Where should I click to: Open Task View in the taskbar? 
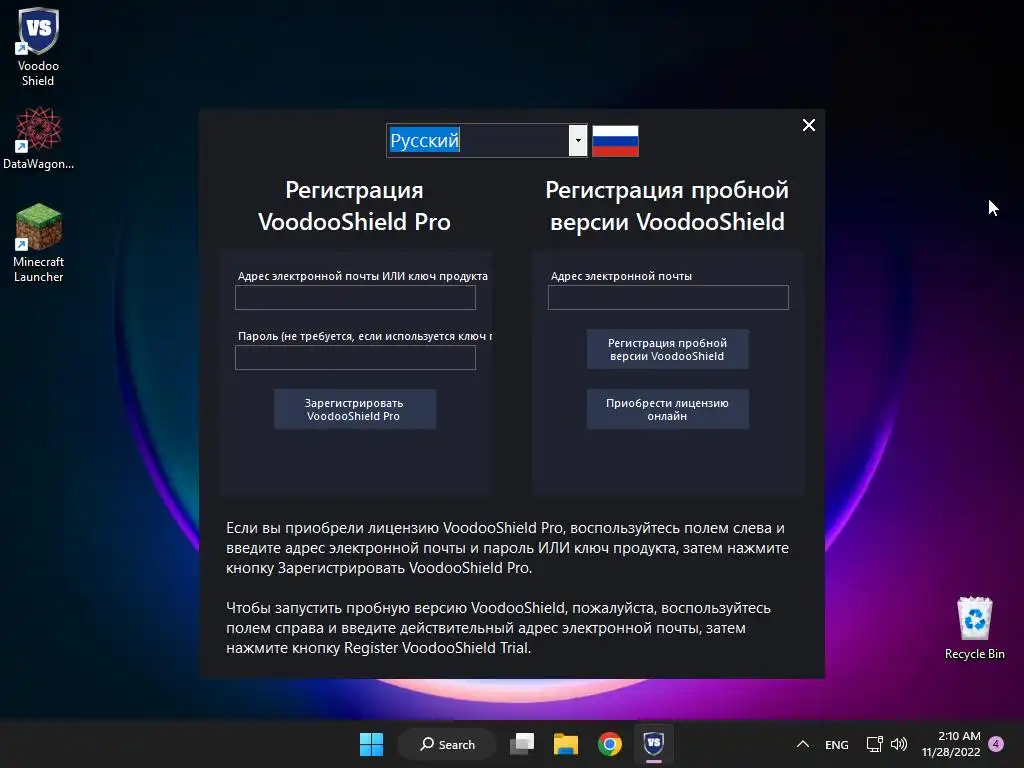pyautogui.click(x=522, y=744)
